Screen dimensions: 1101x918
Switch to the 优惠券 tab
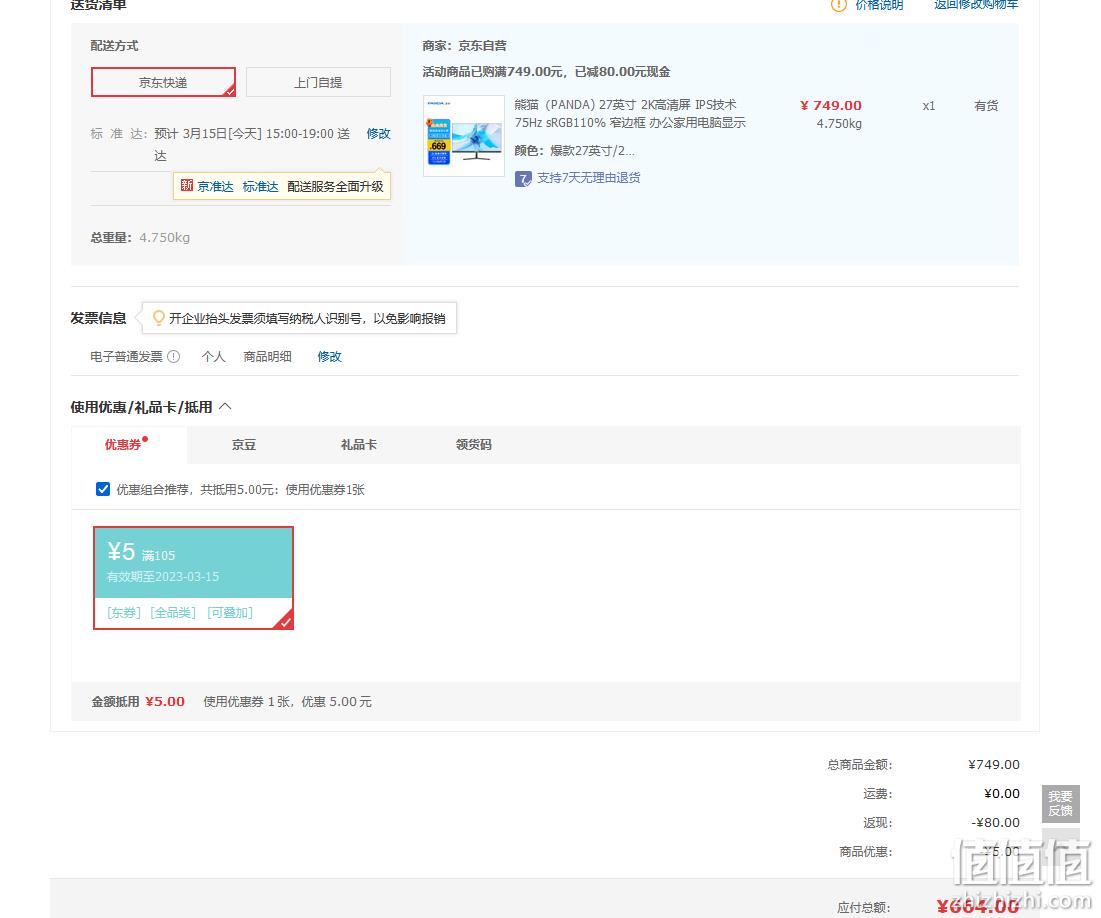tap(123, 445)
